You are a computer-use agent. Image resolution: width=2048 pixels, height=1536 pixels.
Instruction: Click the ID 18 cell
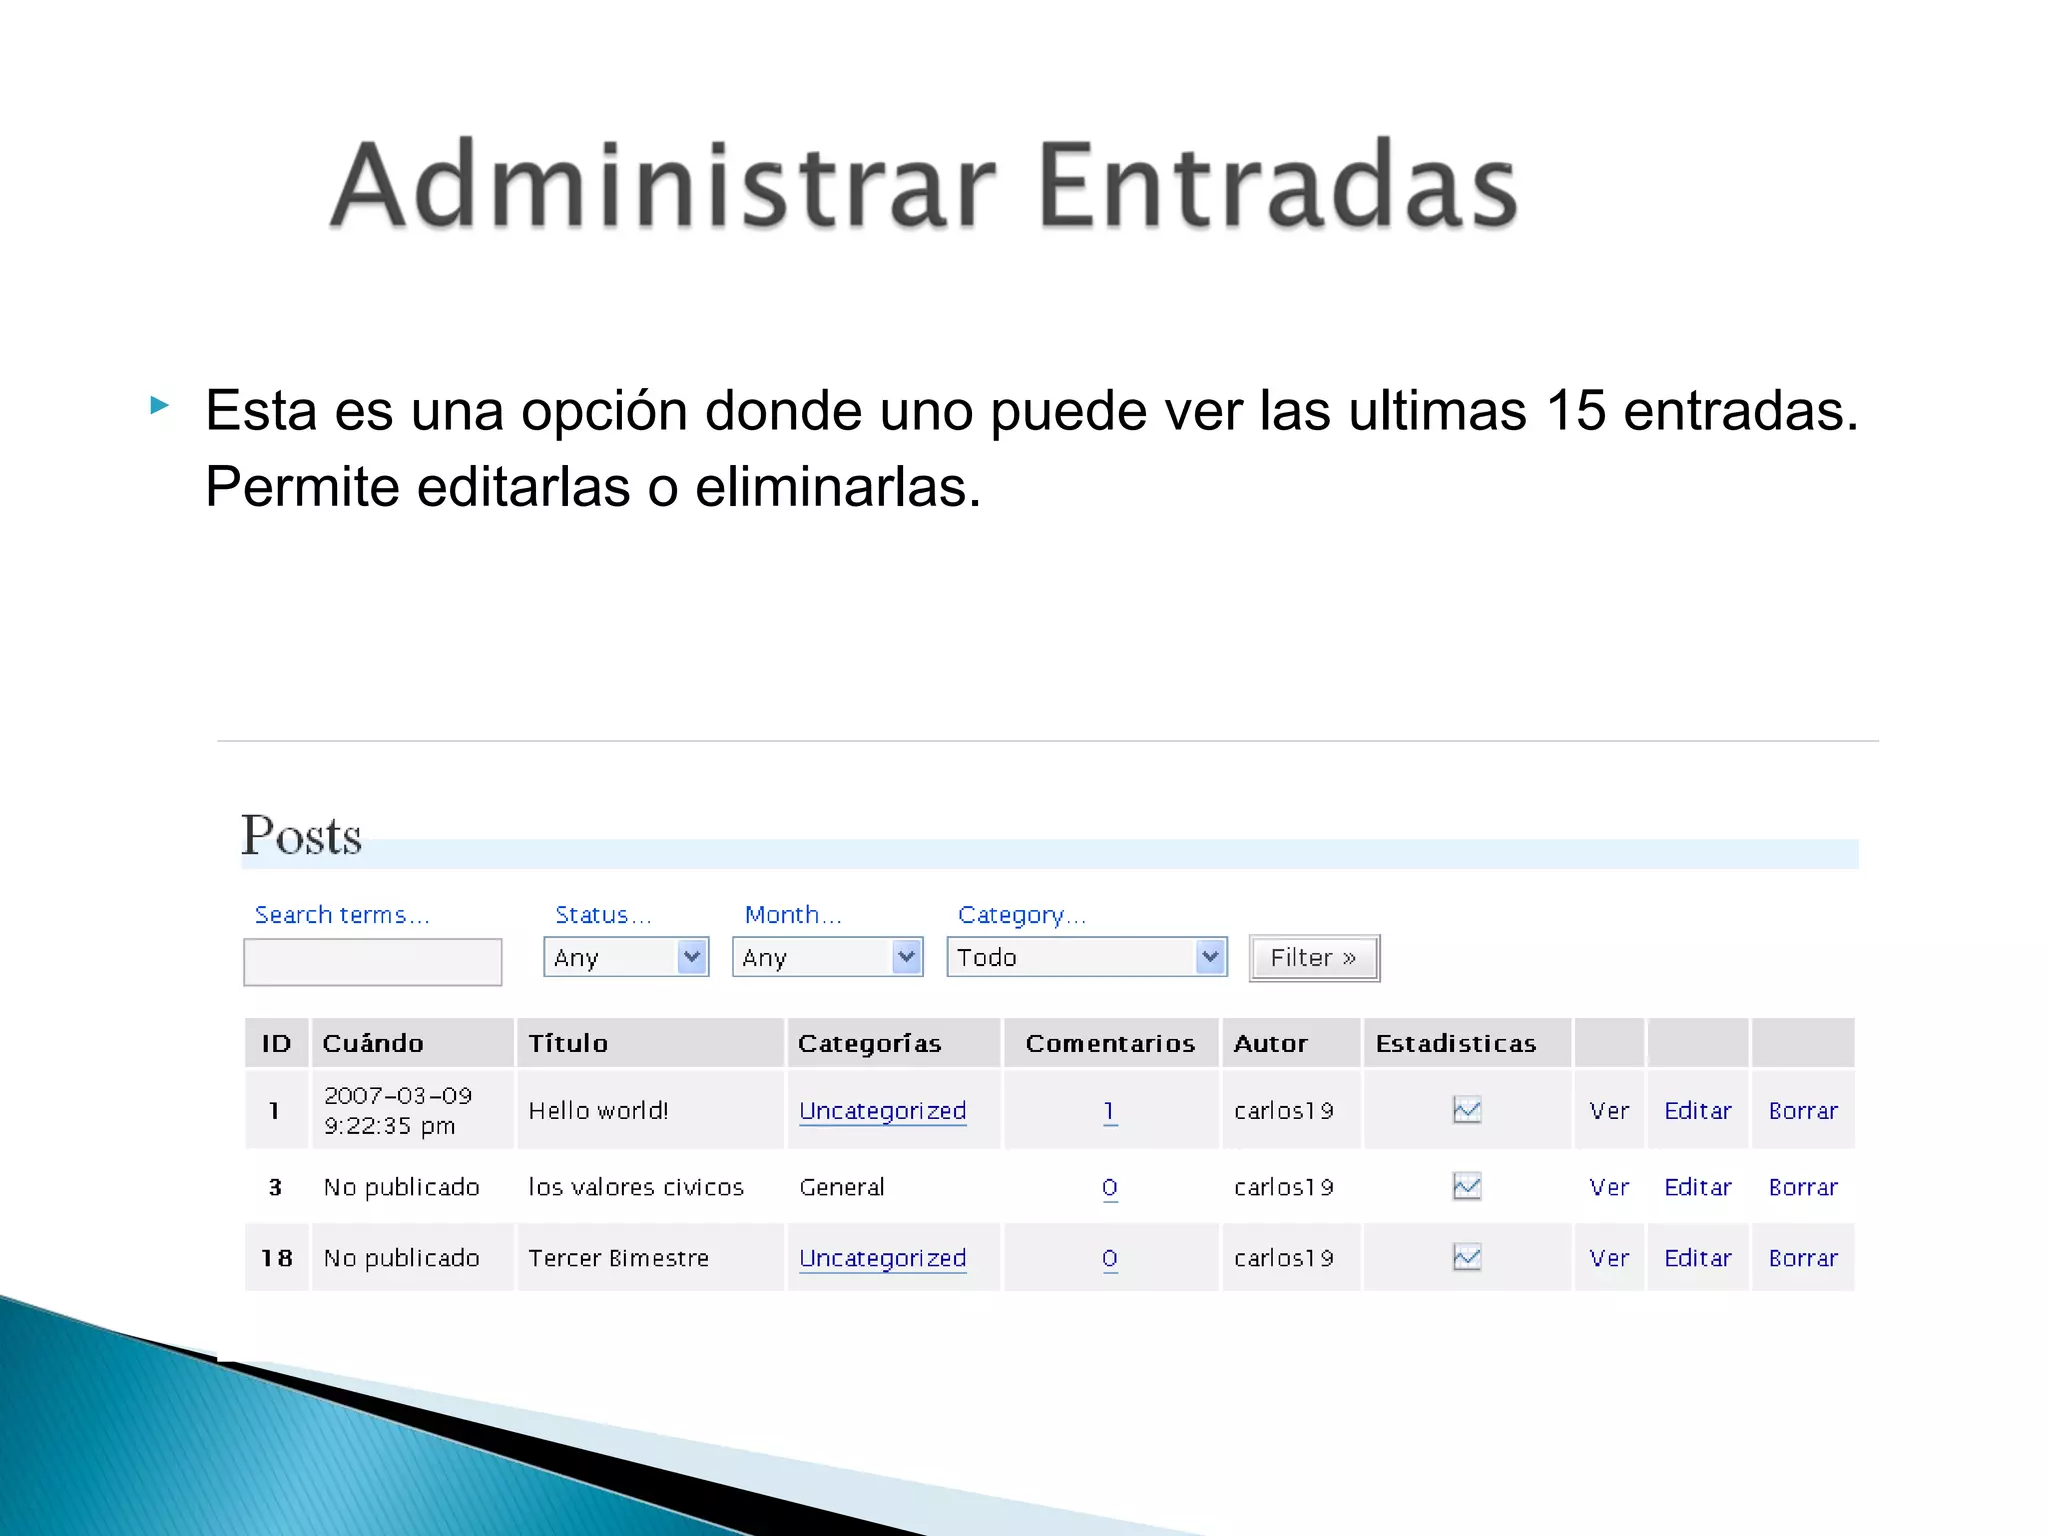point(276,1258)
